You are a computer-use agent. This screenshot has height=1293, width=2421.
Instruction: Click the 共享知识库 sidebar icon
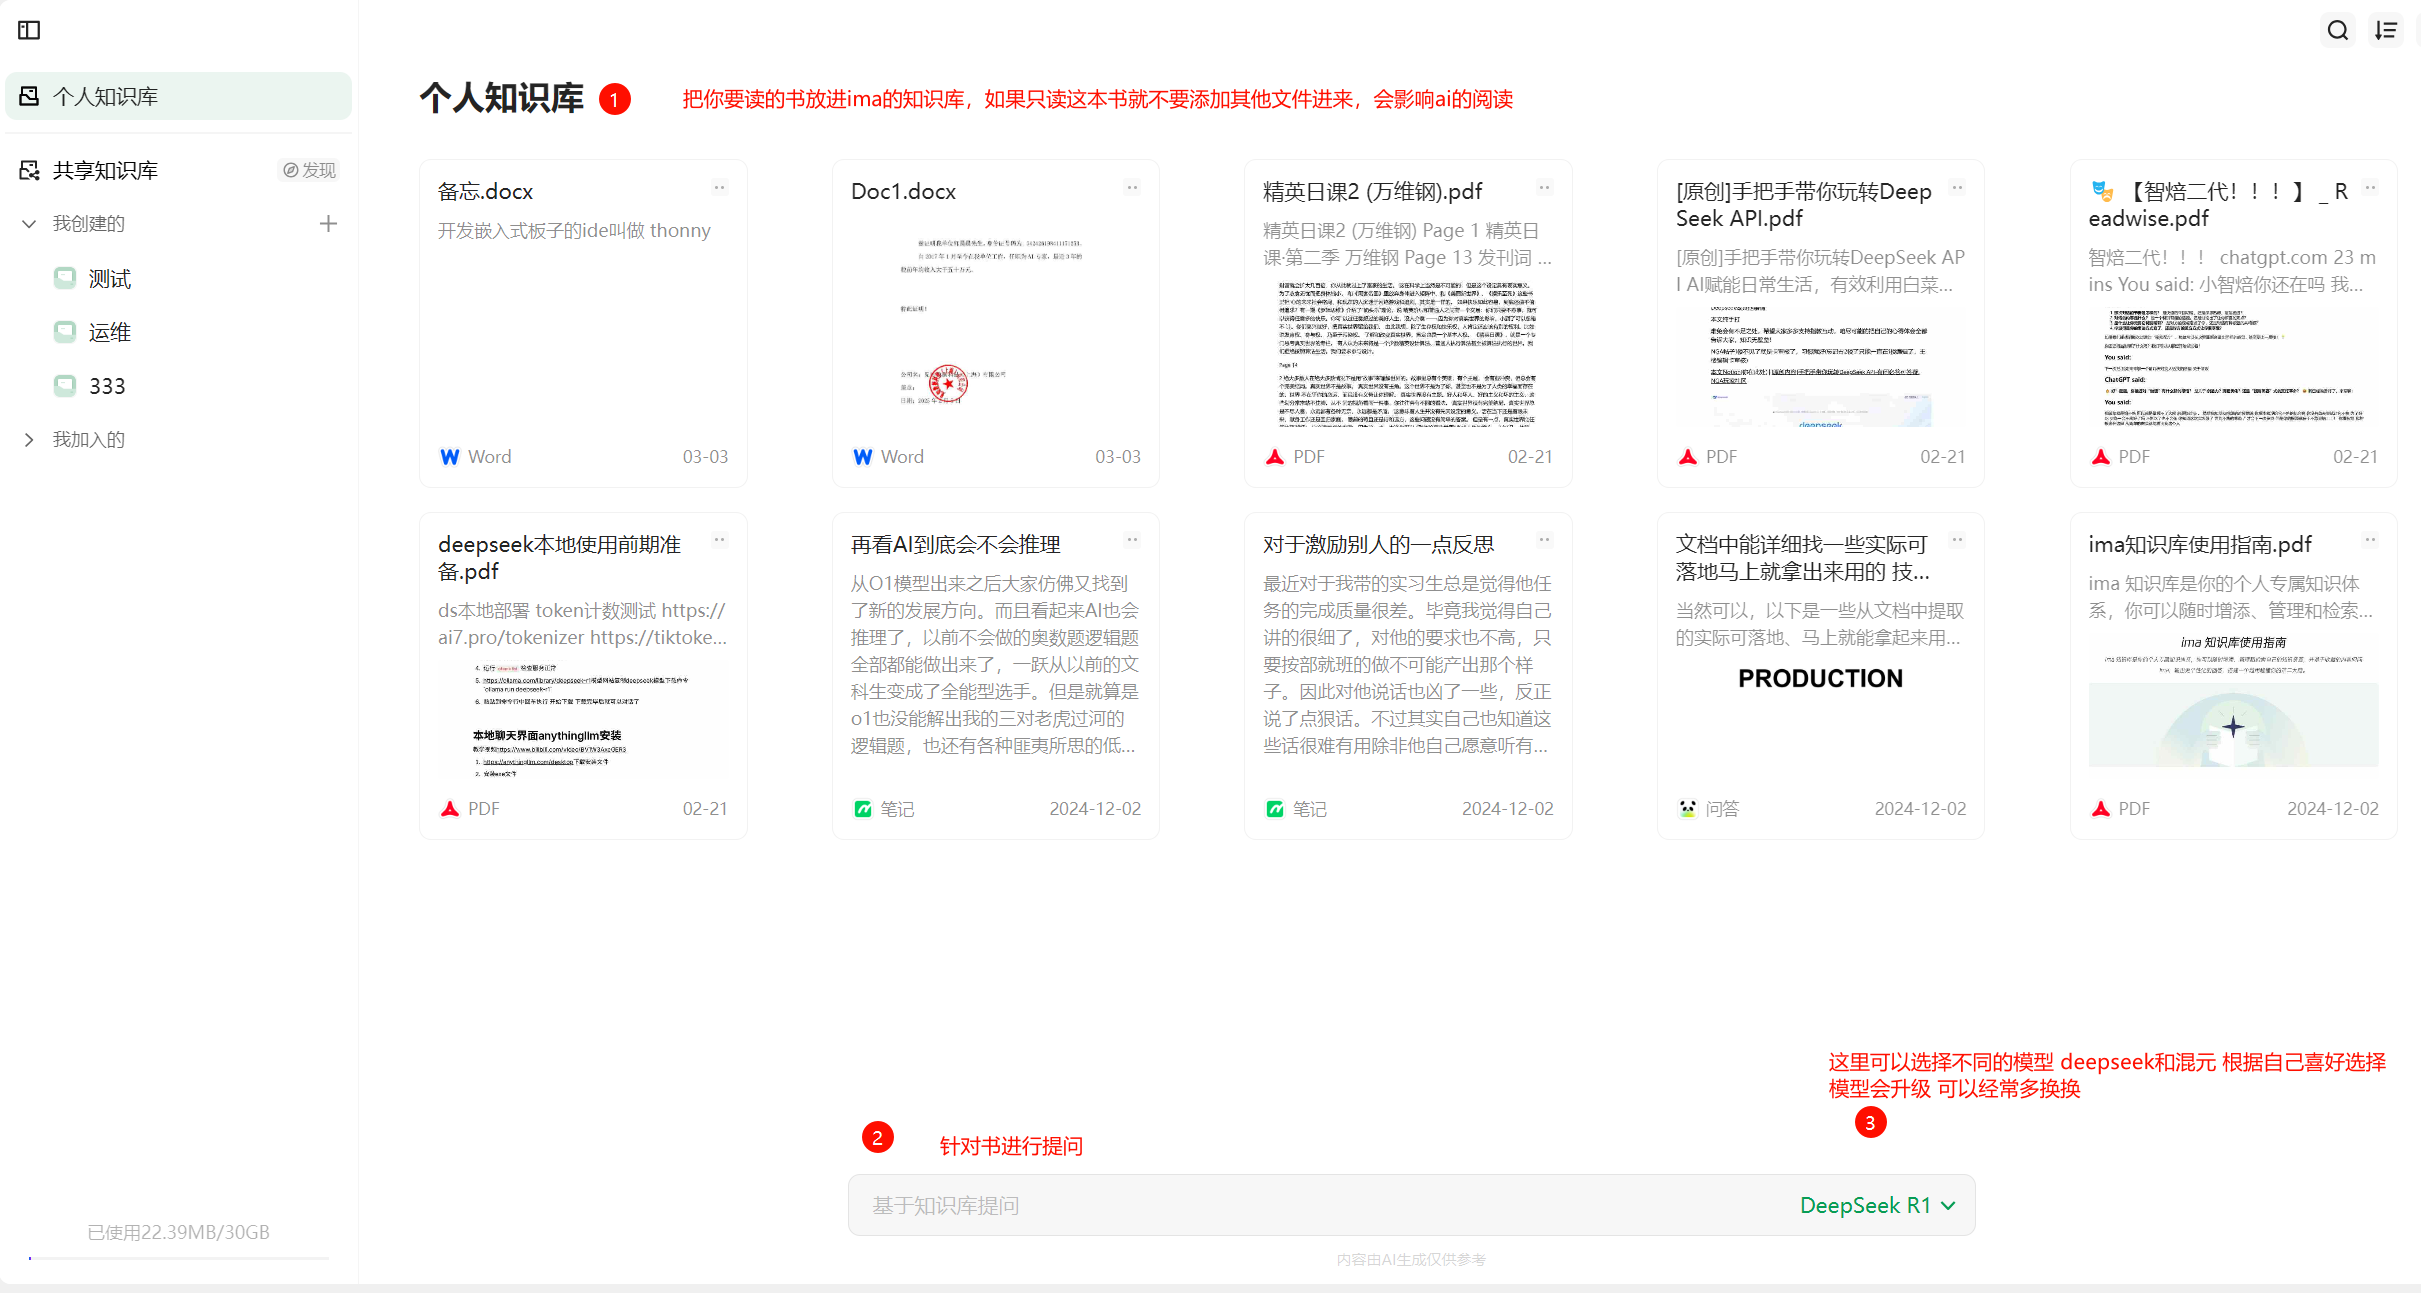30,170
